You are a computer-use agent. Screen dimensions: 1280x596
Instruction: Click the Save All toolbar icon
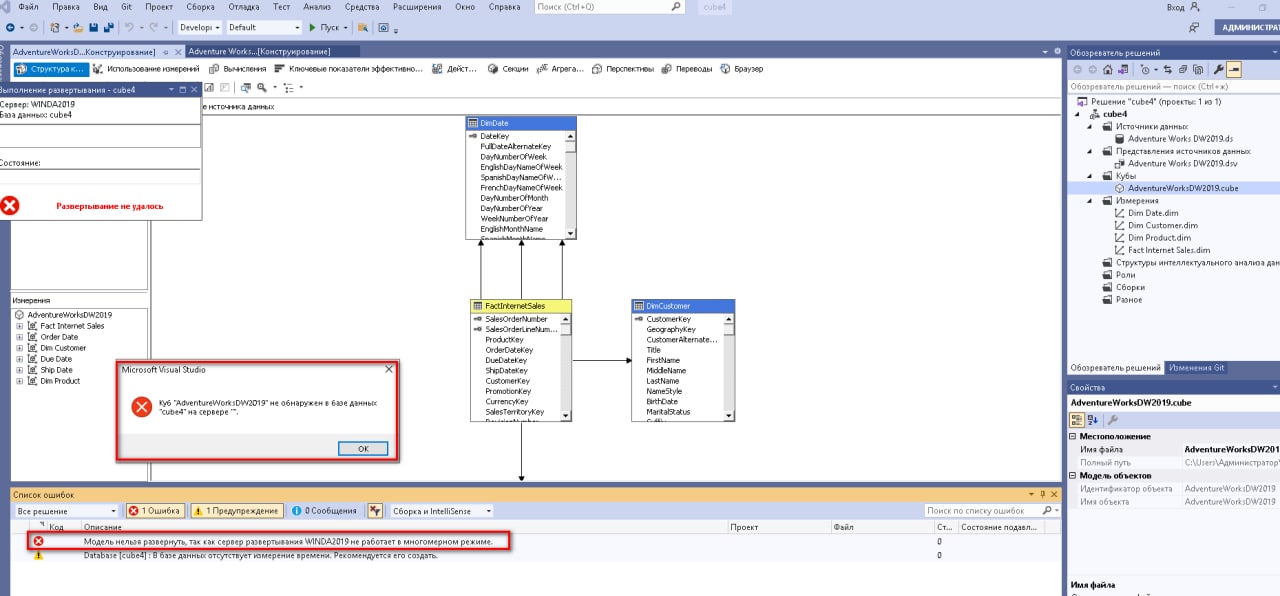pos(107,28)
